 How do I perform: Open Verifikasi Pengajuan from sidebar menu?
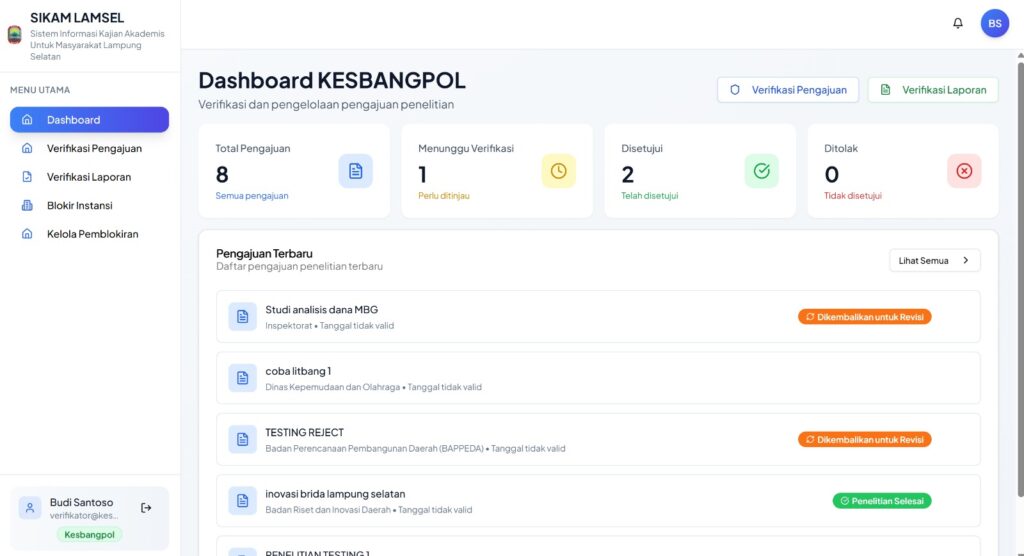tap(93, 148)
